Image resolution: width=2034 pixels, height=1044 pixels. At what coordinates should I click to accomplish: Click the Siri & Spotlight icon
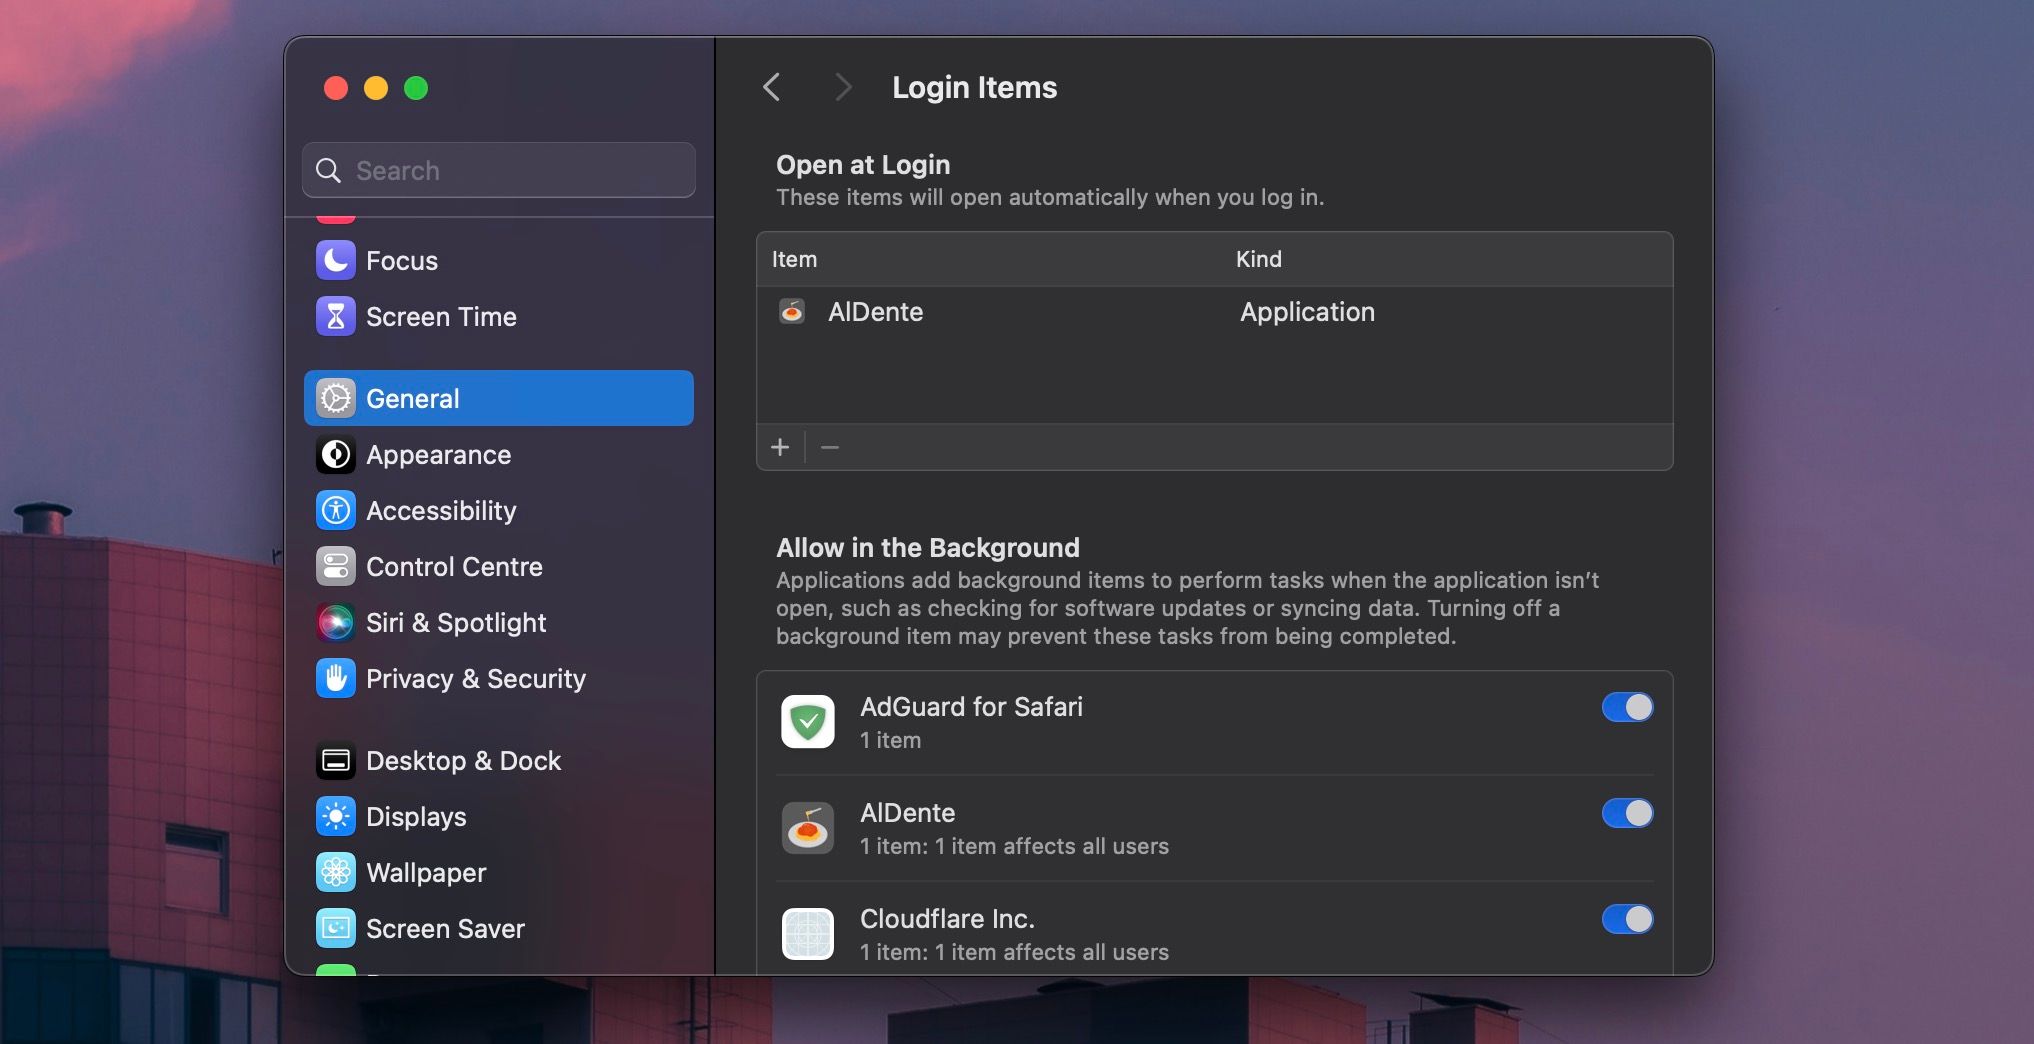(x=335, y=622)
